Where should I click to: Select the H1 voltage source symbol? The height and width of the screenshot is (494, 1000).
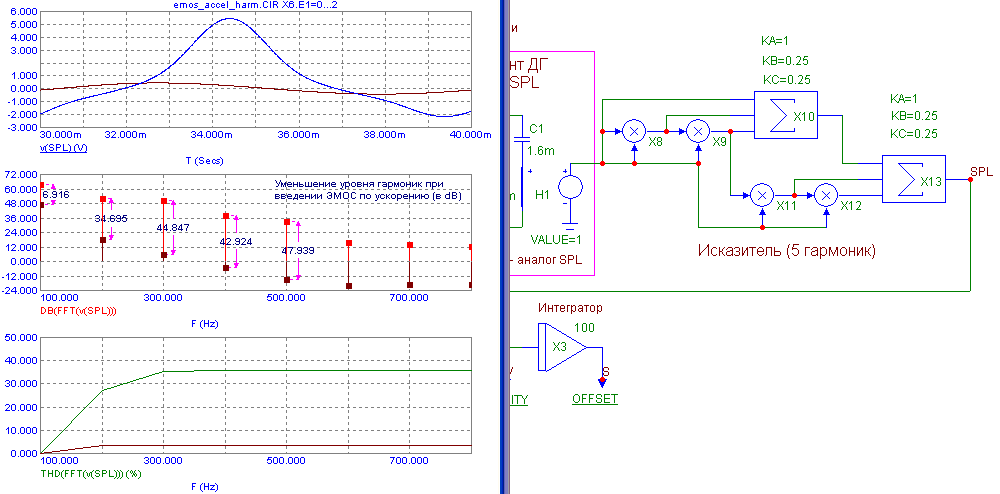(x=570, y=188)
